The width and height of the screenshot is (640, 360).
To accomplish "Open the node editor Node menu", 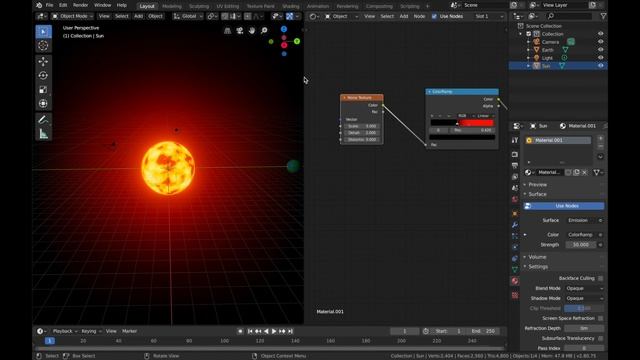I will (419, 16).
